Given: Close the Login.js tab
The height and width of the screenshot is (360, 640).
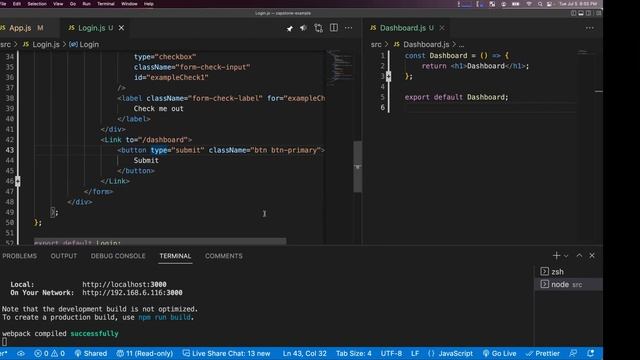Looking at the screenshot, I should [121, 28].
